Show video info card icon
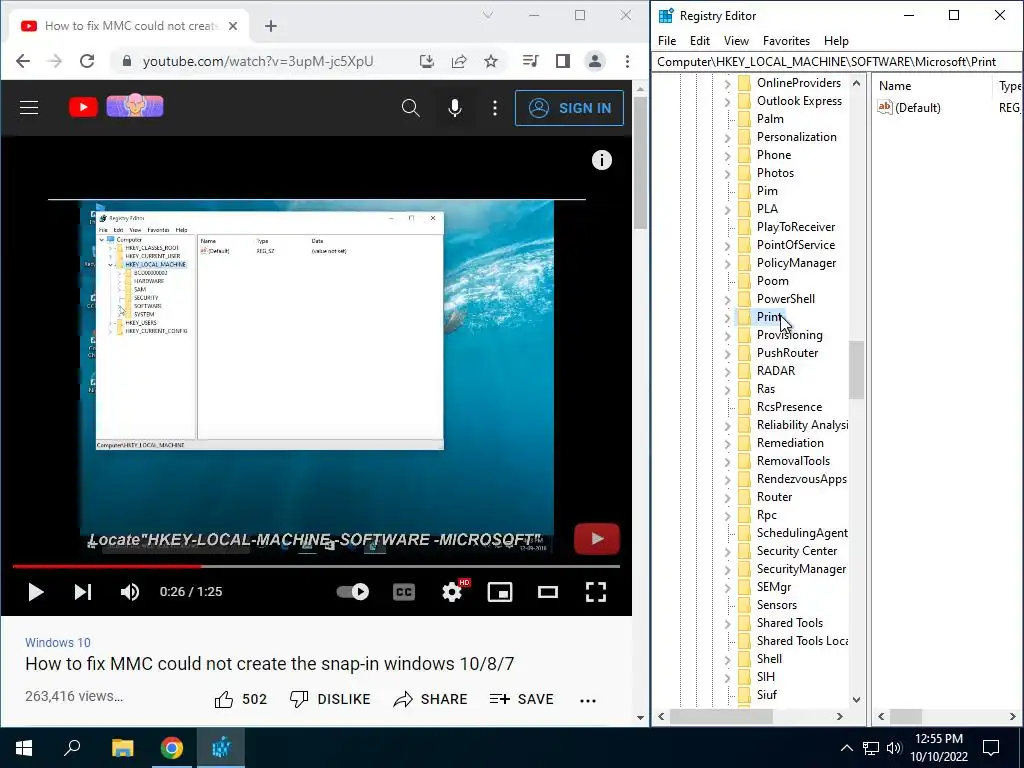 (601, 160)
